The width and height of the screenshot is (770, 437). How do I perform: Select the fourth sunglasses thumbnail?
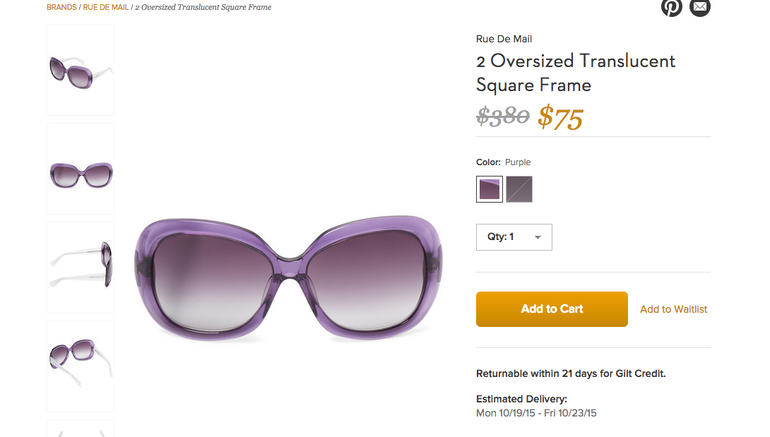(80, 365)
